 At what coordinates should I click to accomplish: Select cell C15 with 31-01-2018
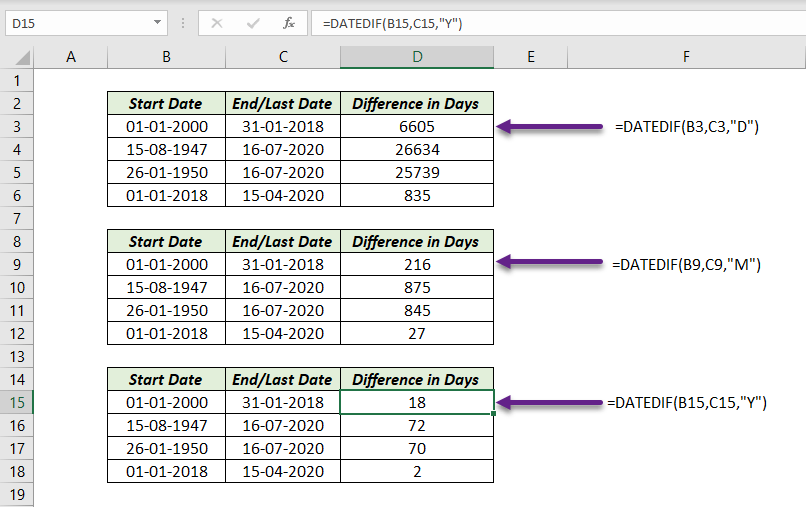coord(283,402)
